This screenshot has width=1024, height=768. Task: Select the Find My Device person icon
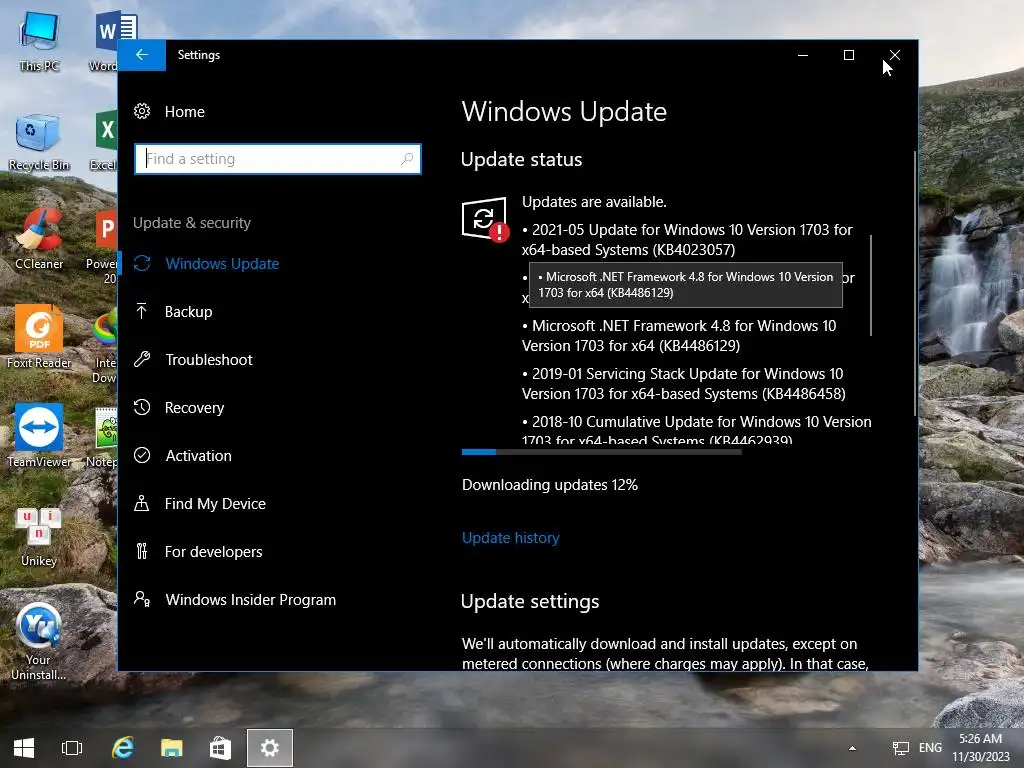tap(142, 504)
